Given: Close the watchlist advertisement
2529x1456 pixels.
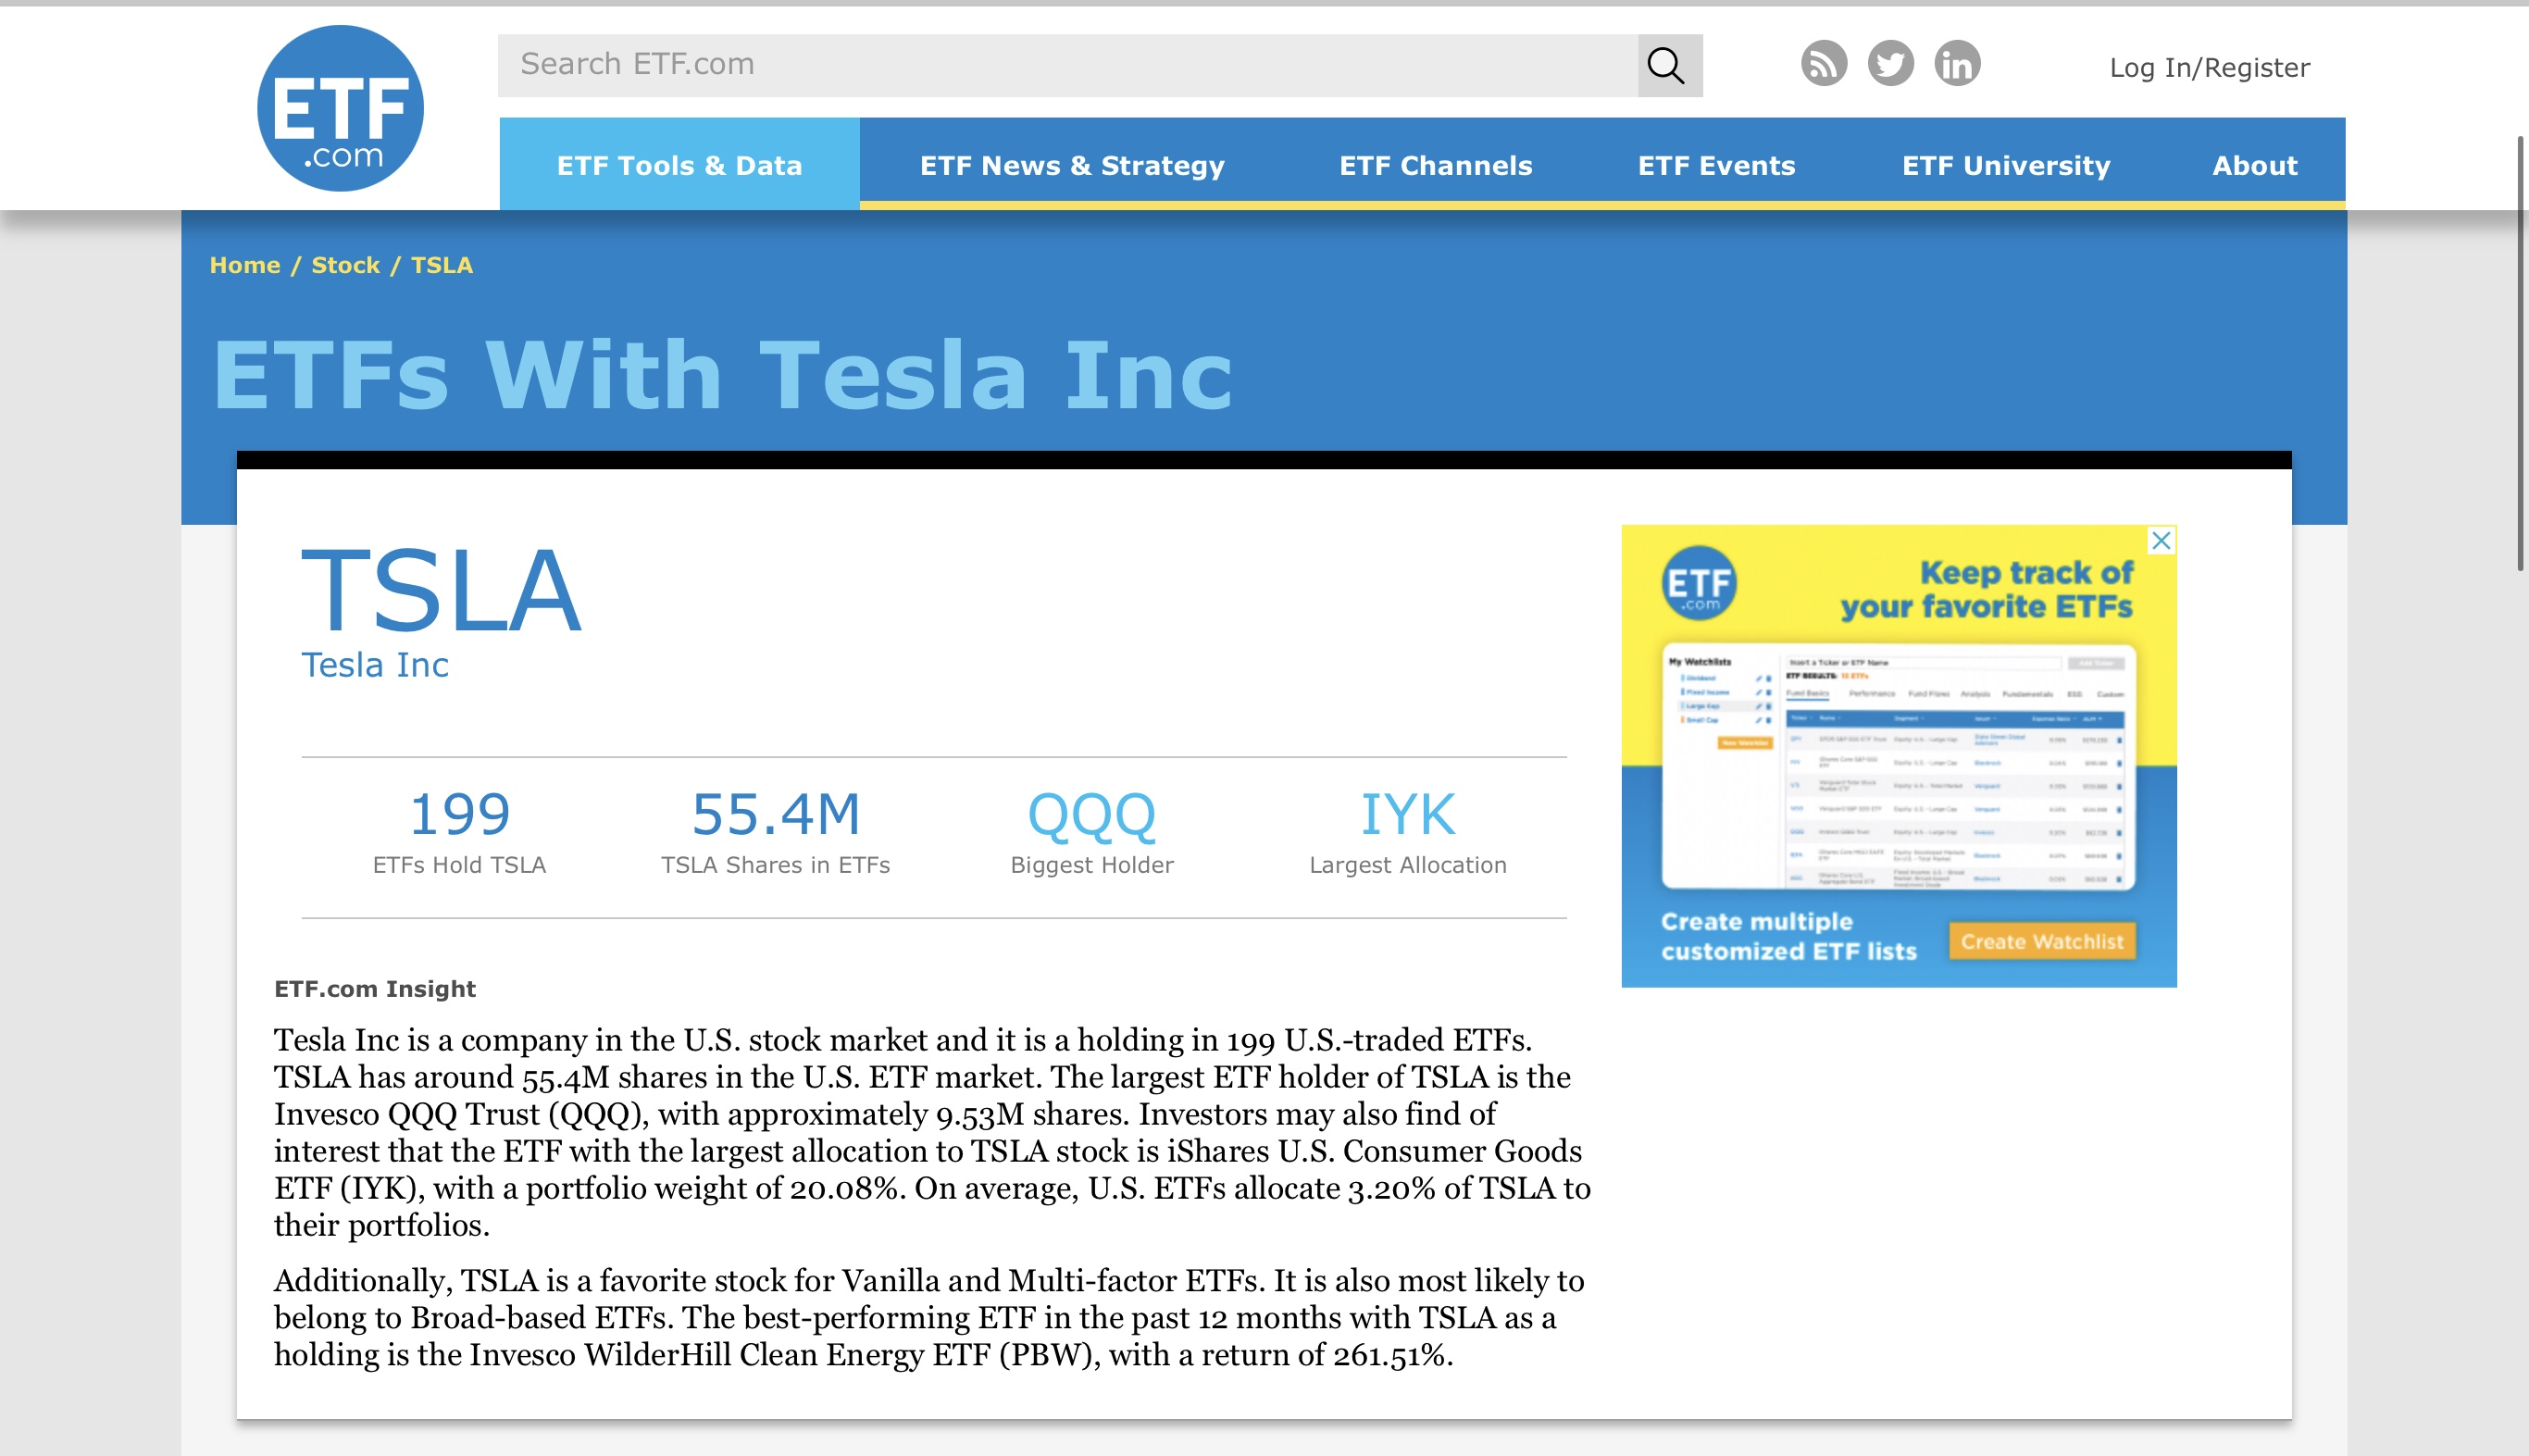Looking at the screenshot, I should tap(2161, 541).
